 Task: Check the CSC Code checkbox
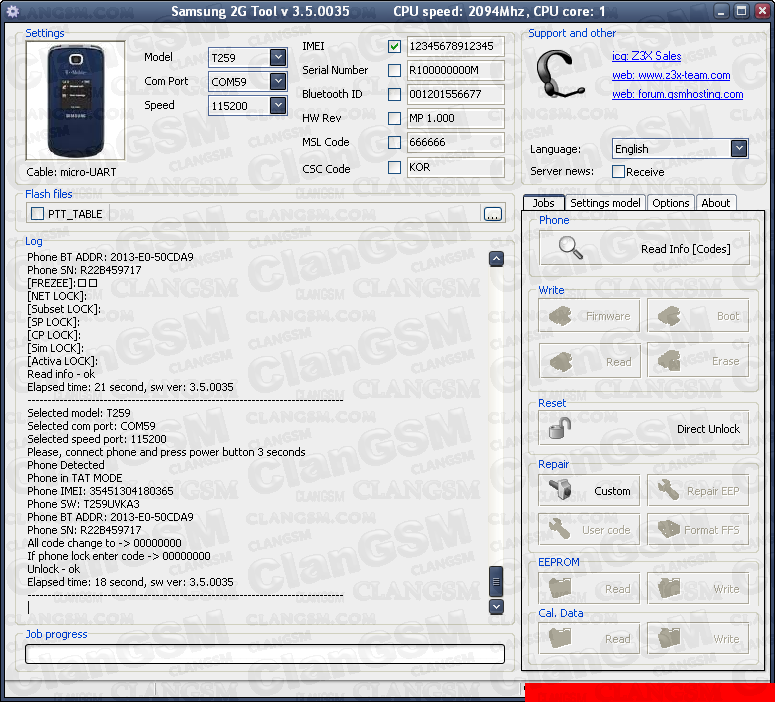[394, 168]
